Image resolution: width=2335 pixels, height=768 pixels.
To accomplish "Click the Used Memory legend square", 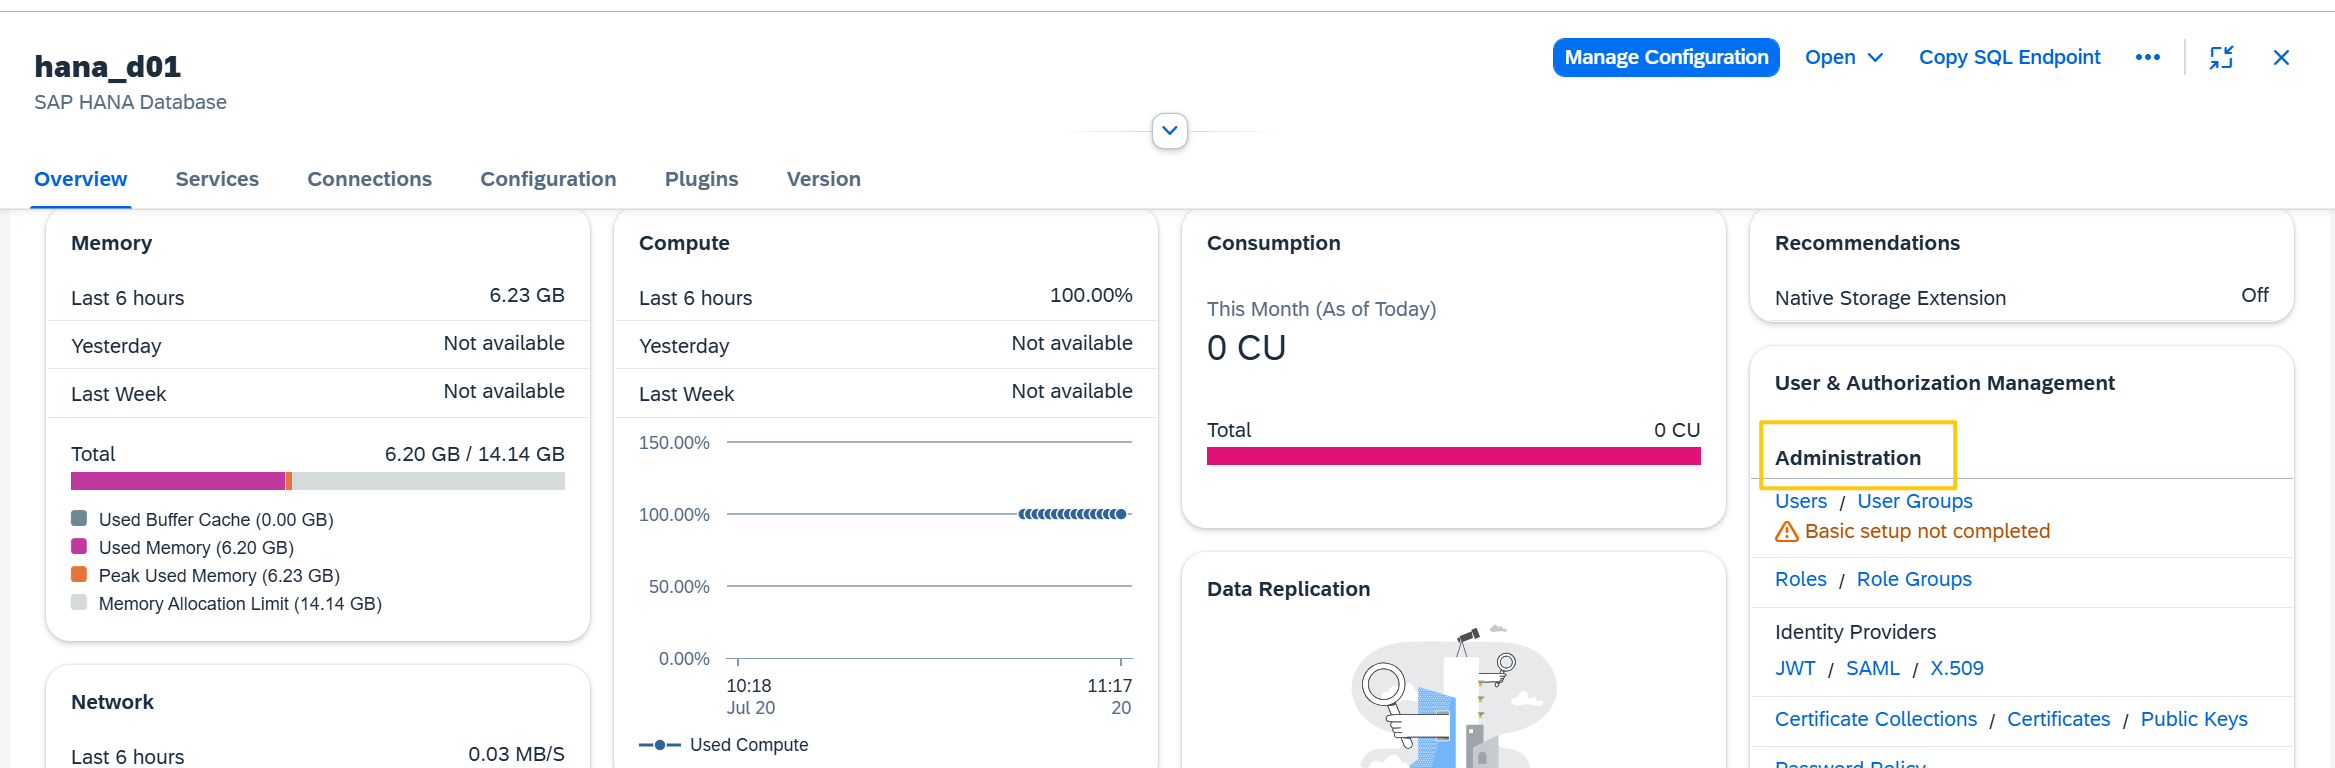I will tap(79, 546).
